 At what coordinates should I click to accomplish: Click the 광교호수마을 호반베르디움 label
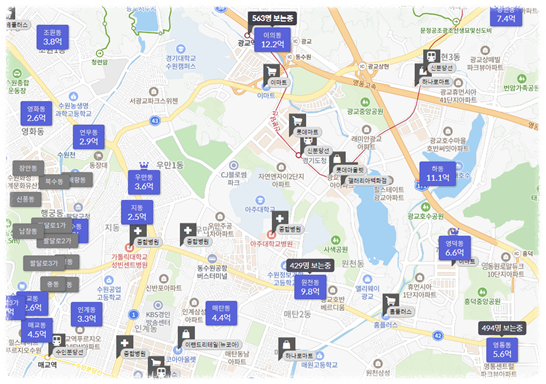(448, 144)
